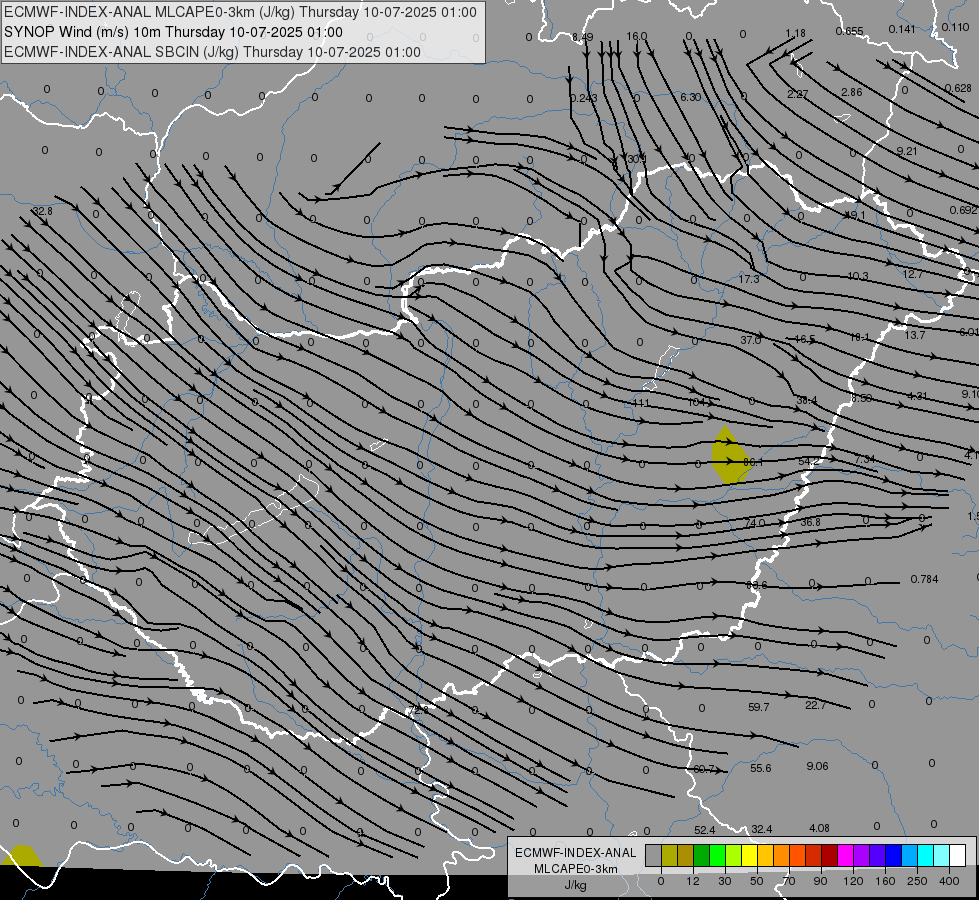The image size is (979, 900).
Task: Click the olive-yellow swatch right of gray in the legend
Action: point(669,855)
